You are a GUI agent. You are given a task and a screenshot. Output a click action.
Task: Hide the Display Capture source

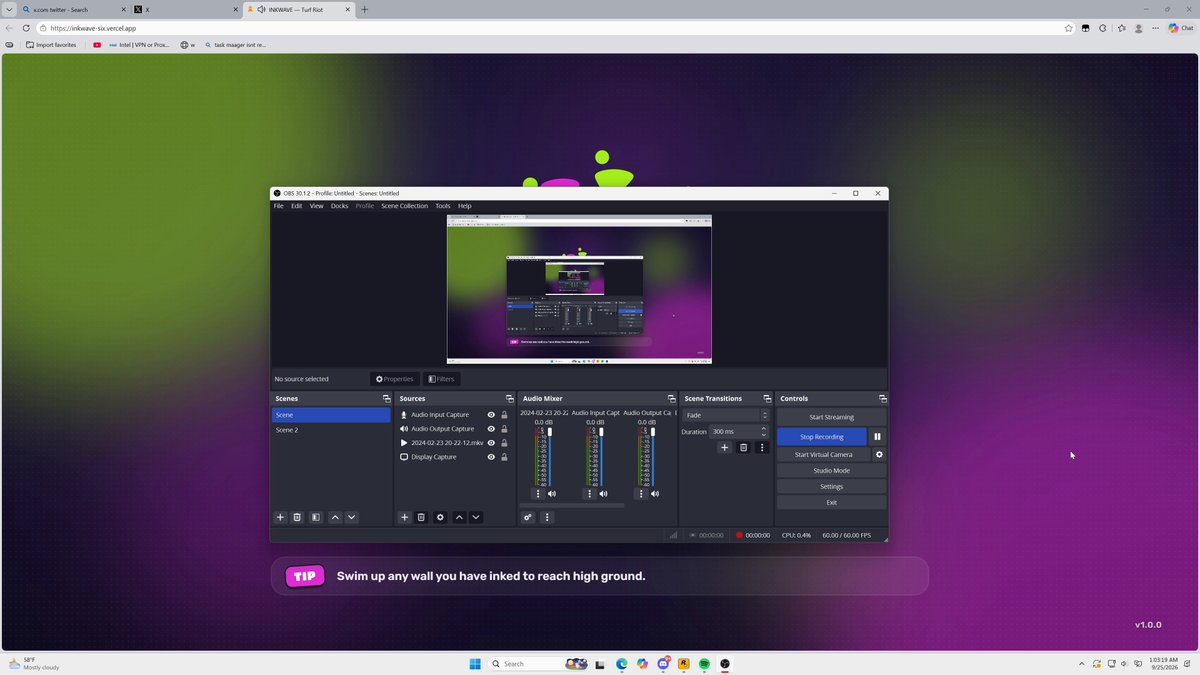click(491, 457)
